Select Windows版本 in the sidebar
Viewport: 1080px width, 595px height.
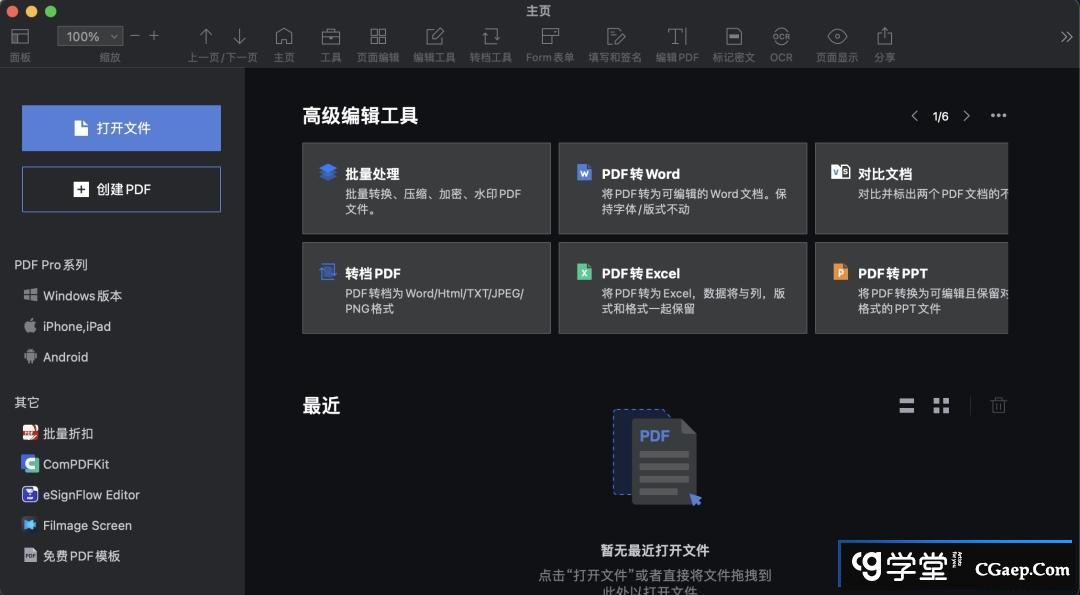(x=82, y=296)
